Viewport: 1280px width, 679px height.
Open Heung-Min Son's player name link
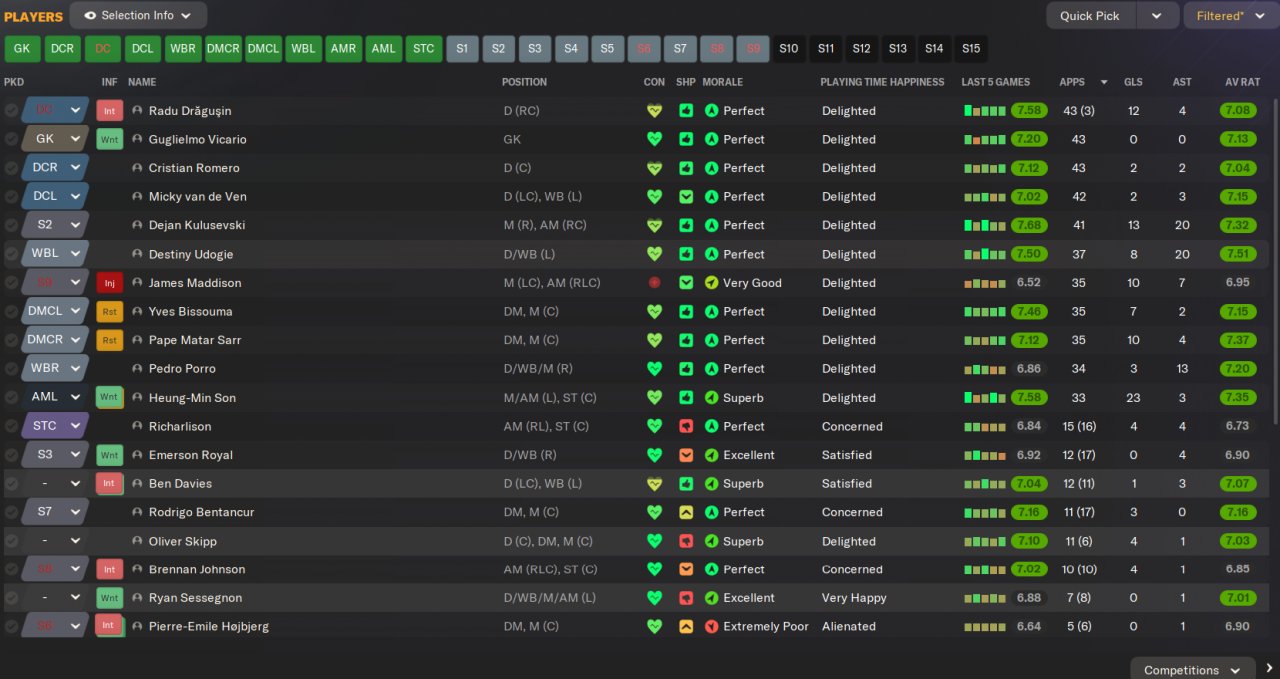pyautogui.click(x=192, y=398)
